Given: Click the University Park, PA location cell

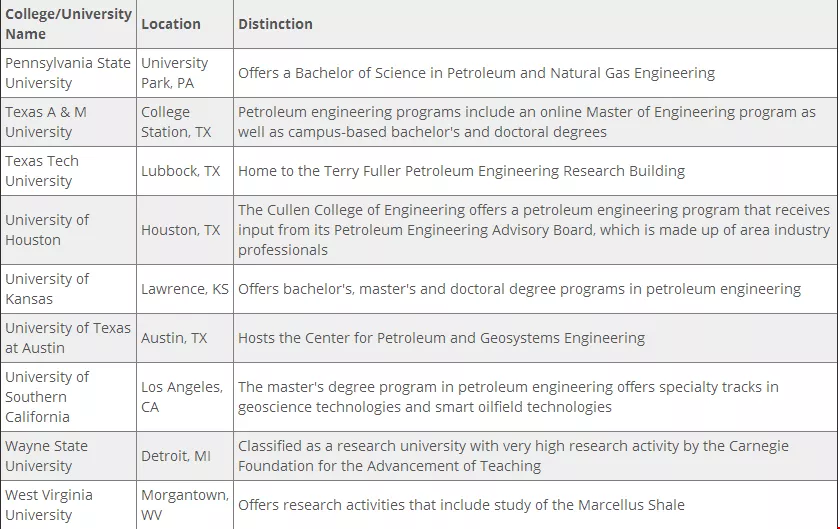Looking at the screenshot, I should pyautogui.click(x=175, y=73).
